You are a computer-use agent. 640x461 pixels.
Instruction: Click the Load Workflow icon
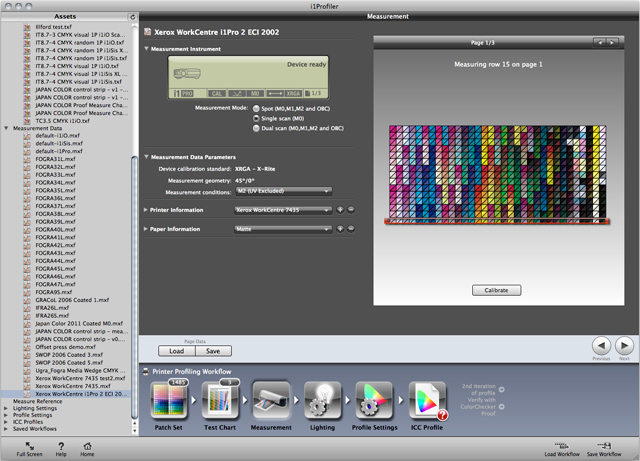562,446
